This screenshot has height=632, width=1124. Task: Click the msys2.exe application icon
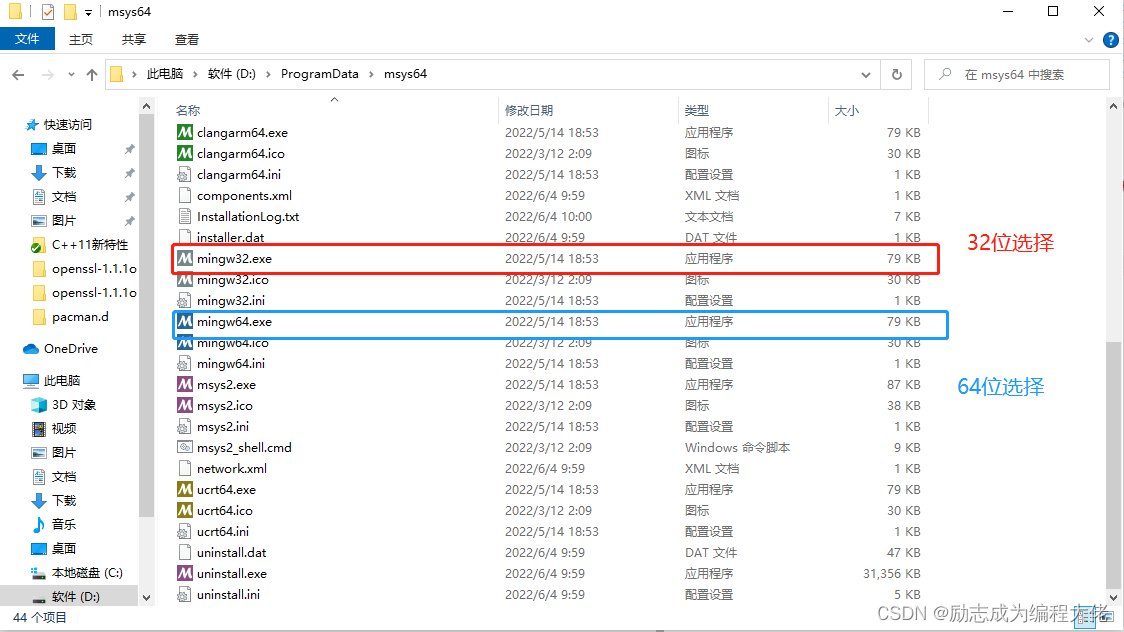pos(185,385)
